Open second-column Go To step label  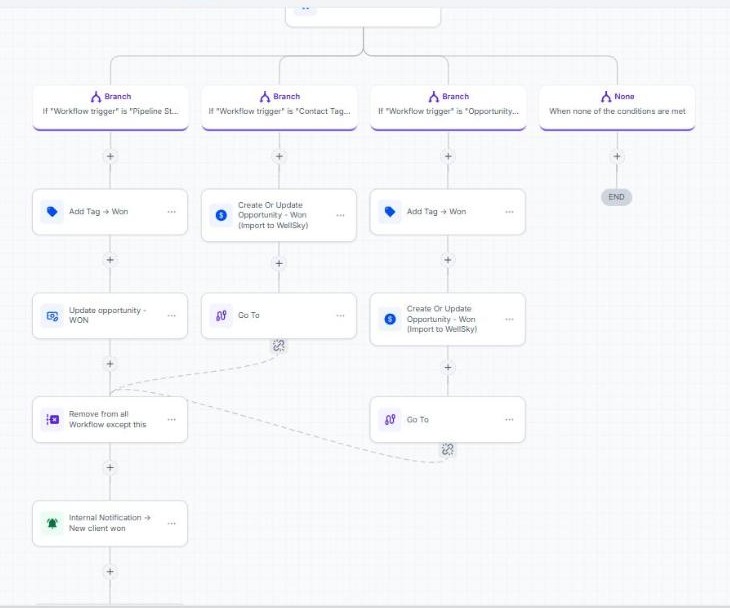click(249, 316)
